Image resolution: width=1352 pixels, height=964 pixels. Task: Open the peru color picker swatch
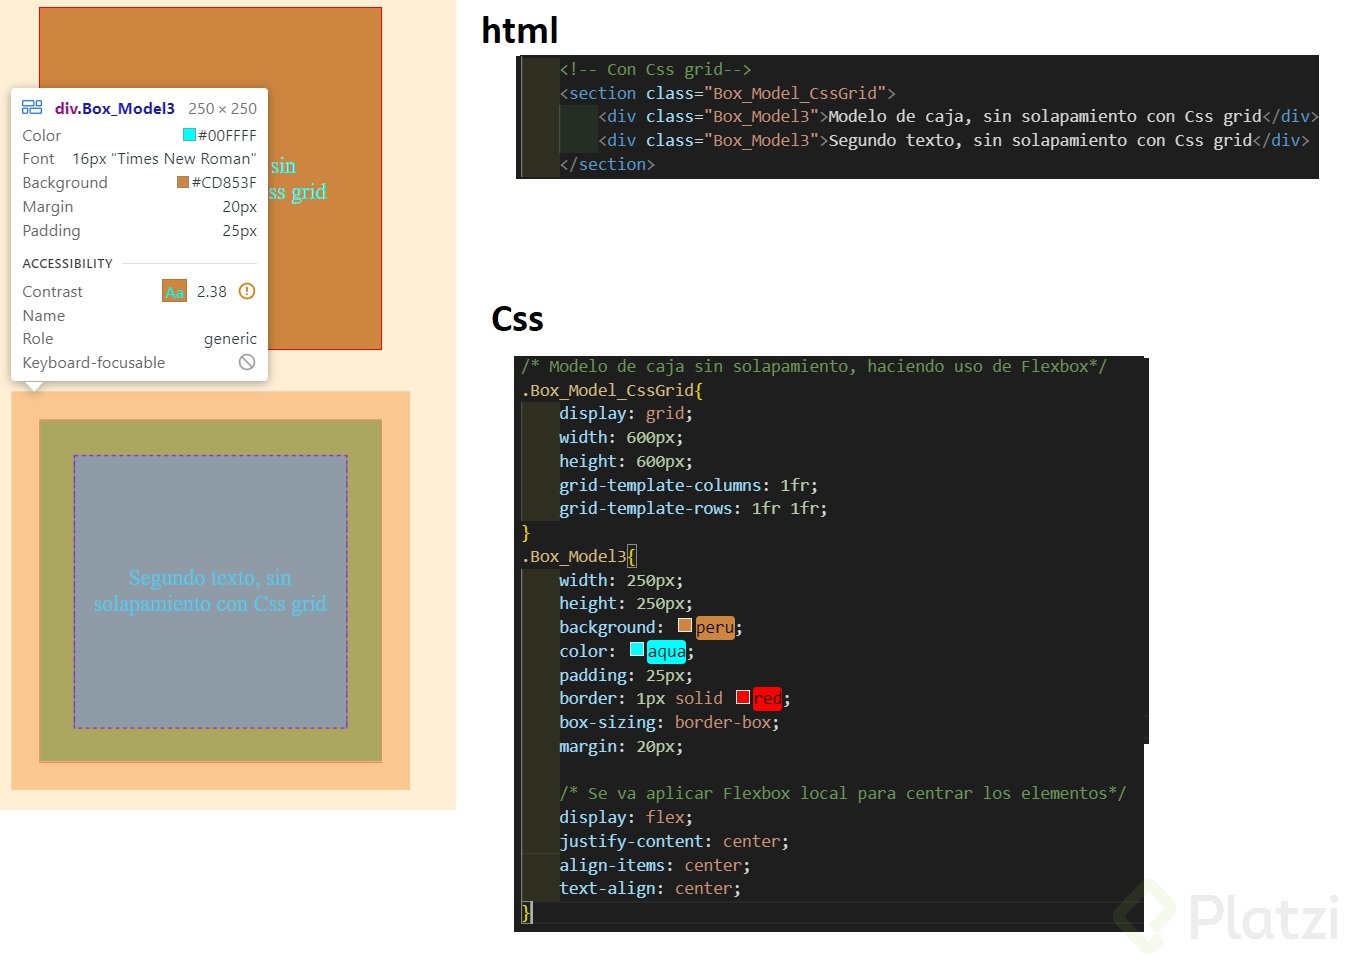(684, 626)
